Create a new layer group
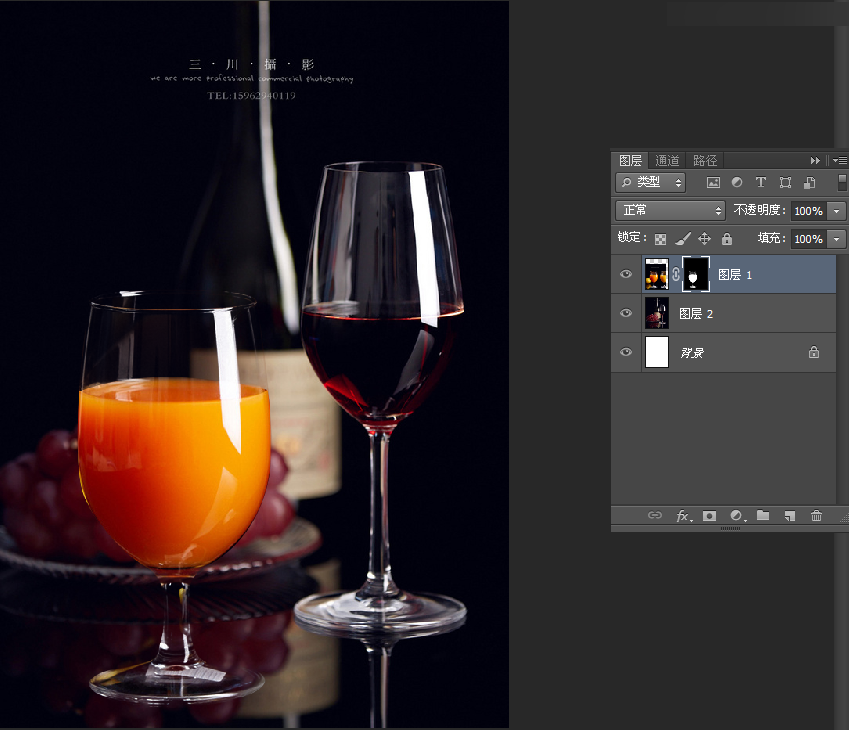 point(763,516)
